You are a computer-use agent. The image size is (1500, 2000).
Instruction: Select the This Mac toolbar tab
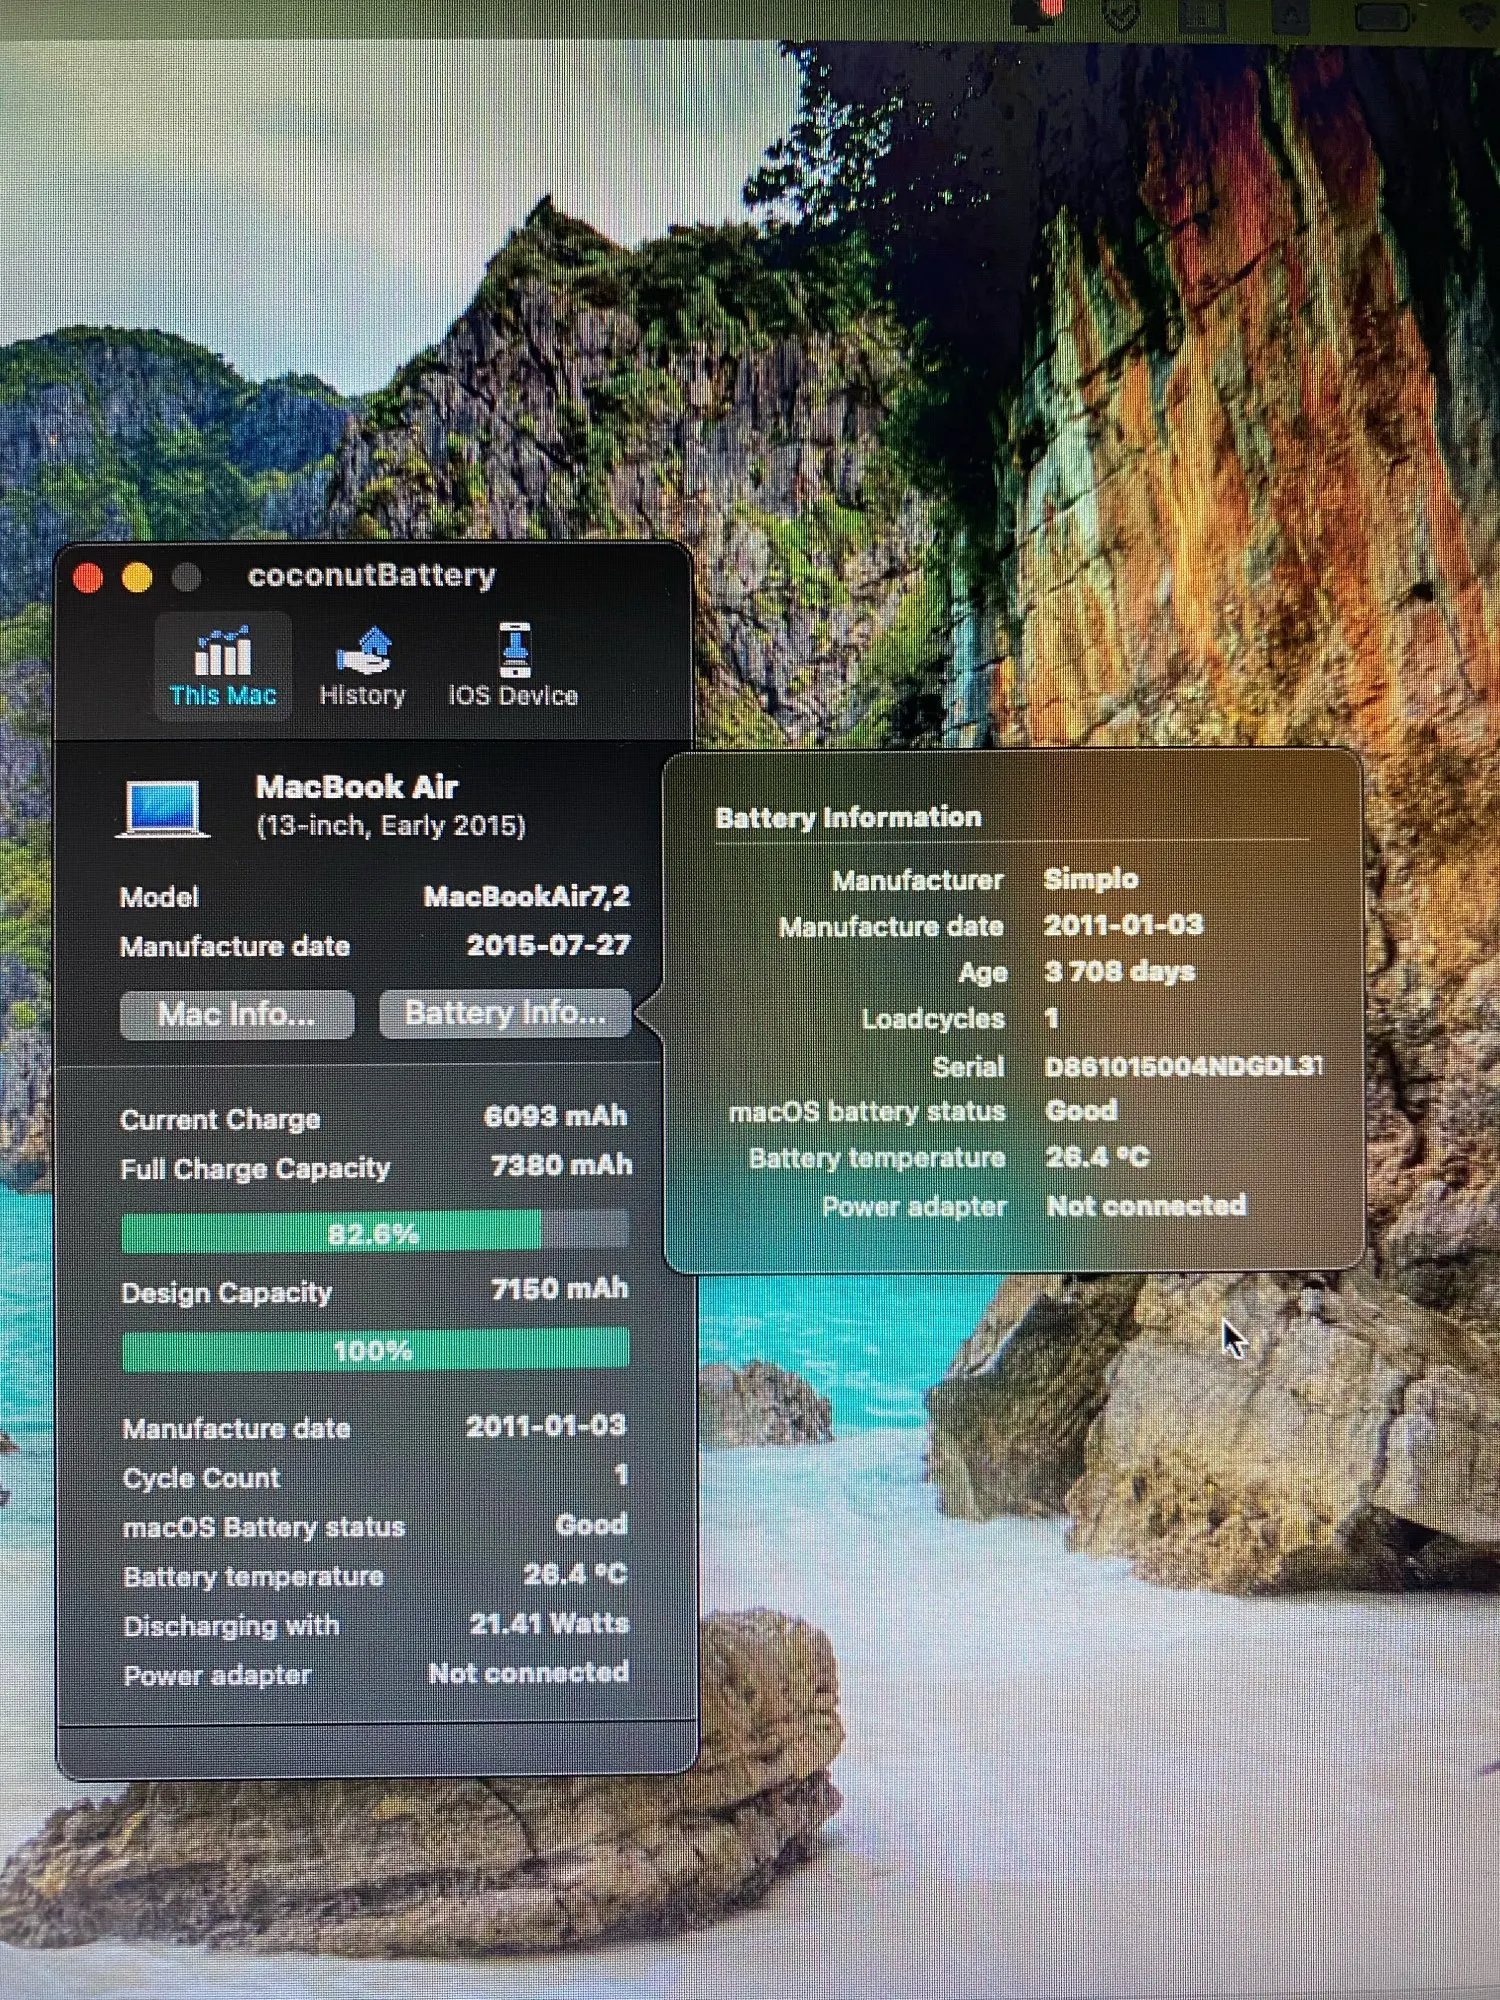click(222, 666)
